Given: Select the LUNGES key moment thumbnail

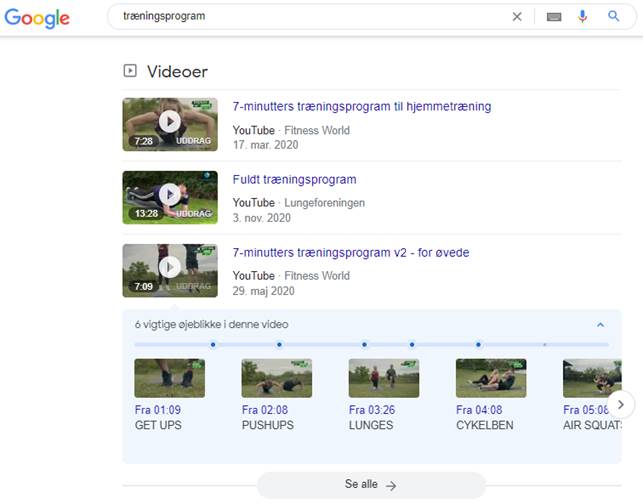Looking at the screenshot, I should [383, 379].
